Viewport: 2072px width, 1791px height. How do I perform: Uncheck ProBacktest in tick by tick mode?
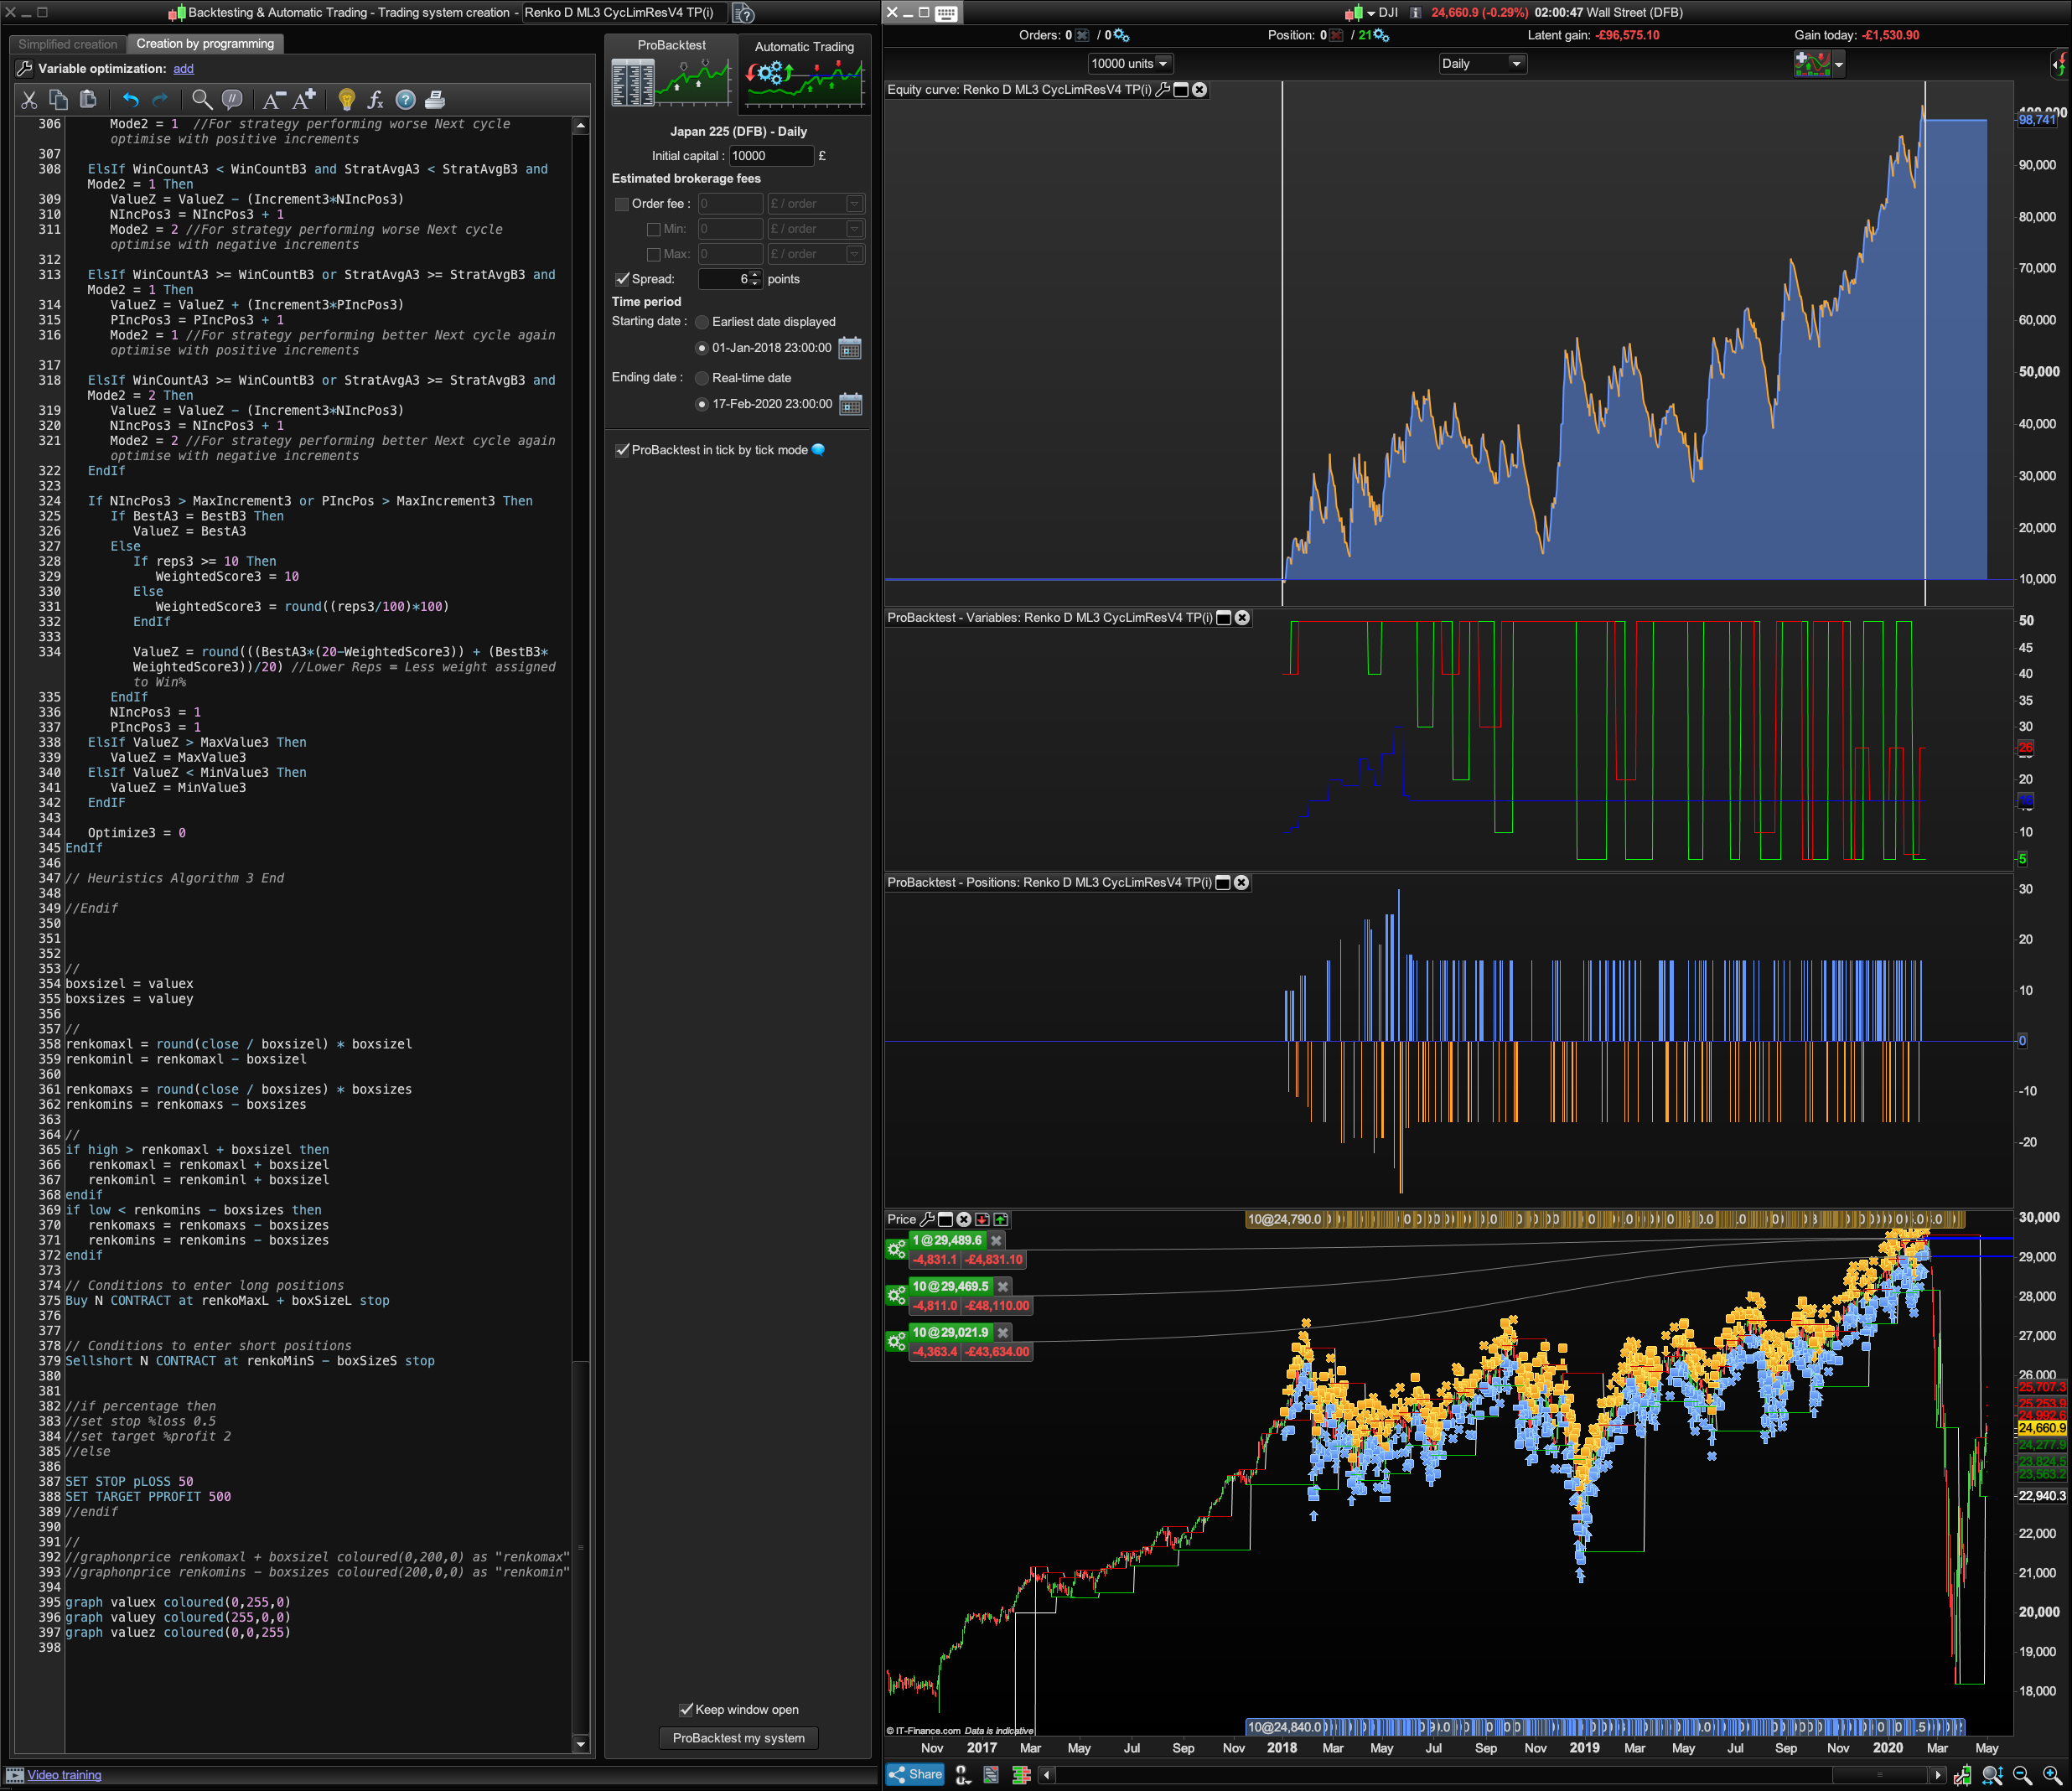click(x=622, y=450)
